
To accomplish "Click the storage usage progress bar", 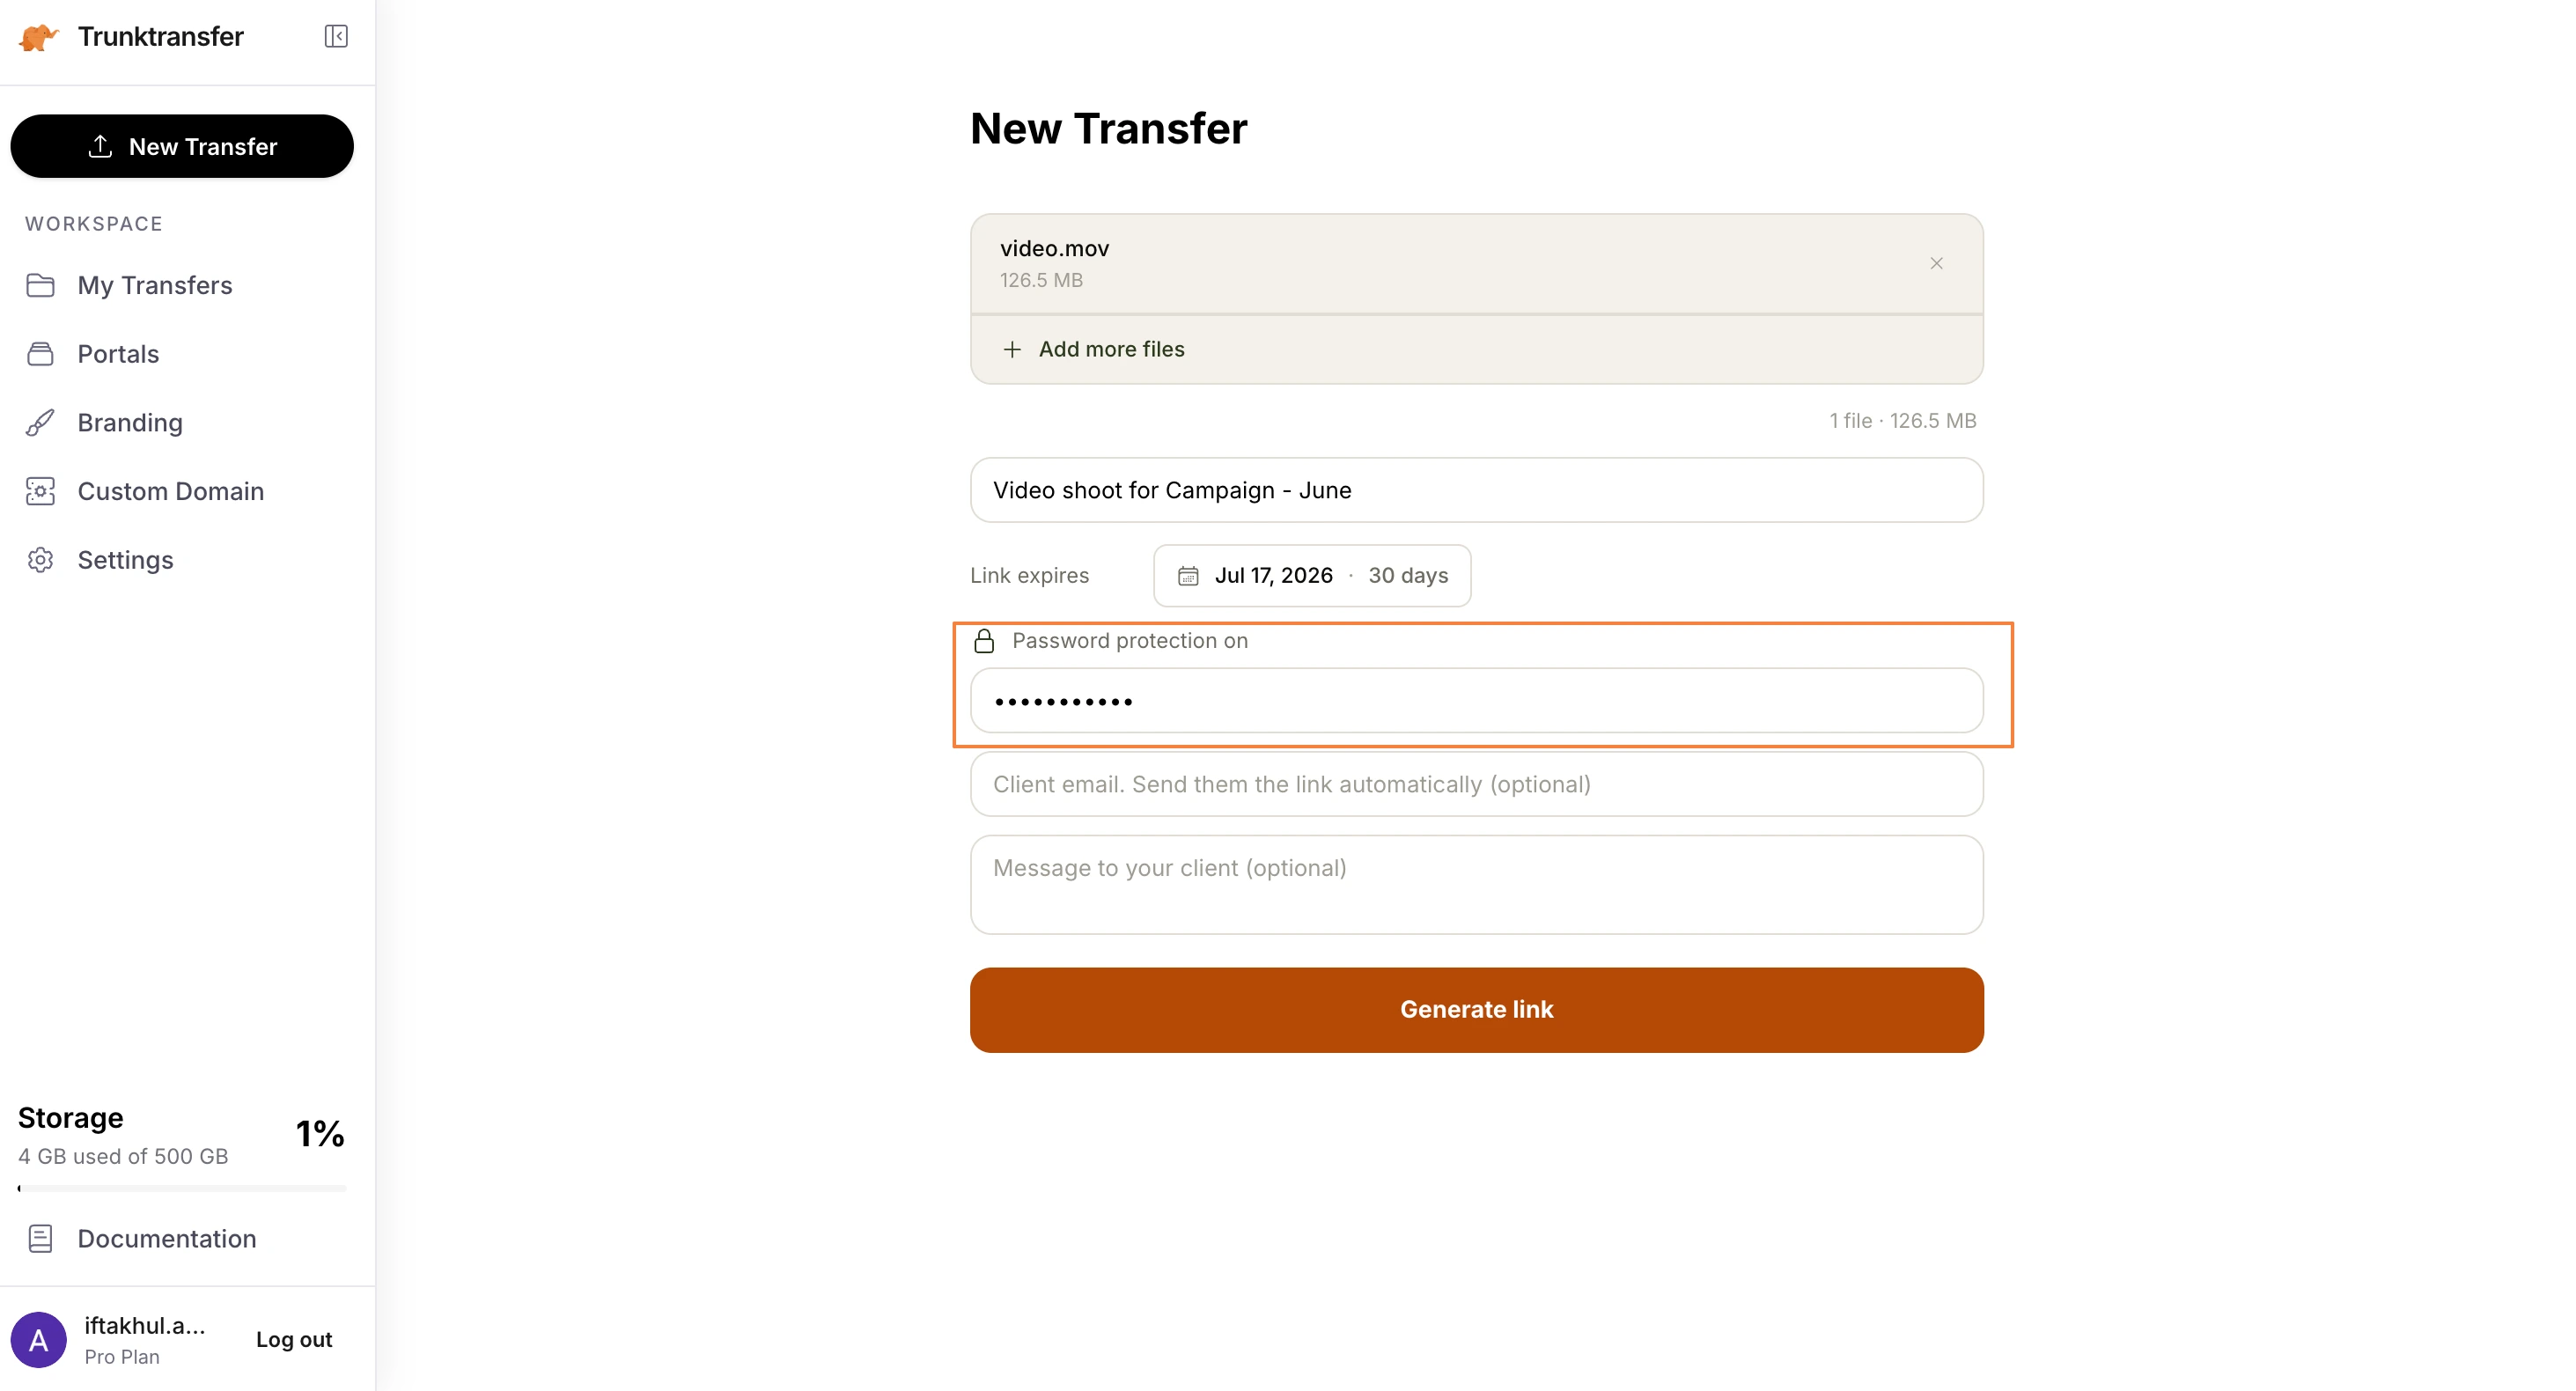I will pos(182,1189).
